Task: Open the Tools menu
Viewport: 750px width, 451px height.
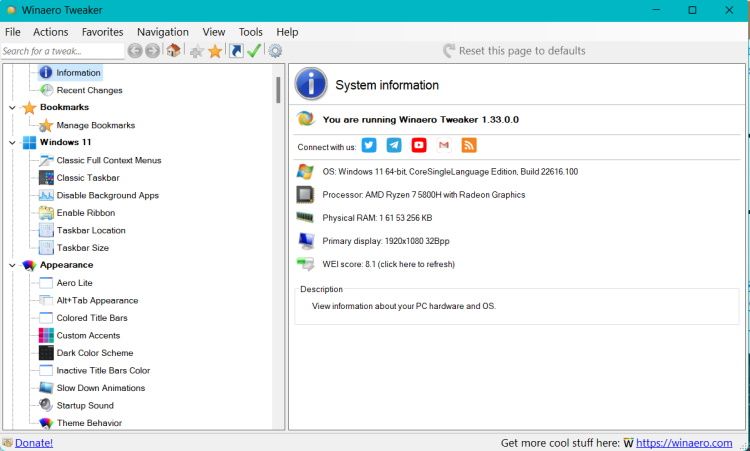Action: (x=251, y=32)
